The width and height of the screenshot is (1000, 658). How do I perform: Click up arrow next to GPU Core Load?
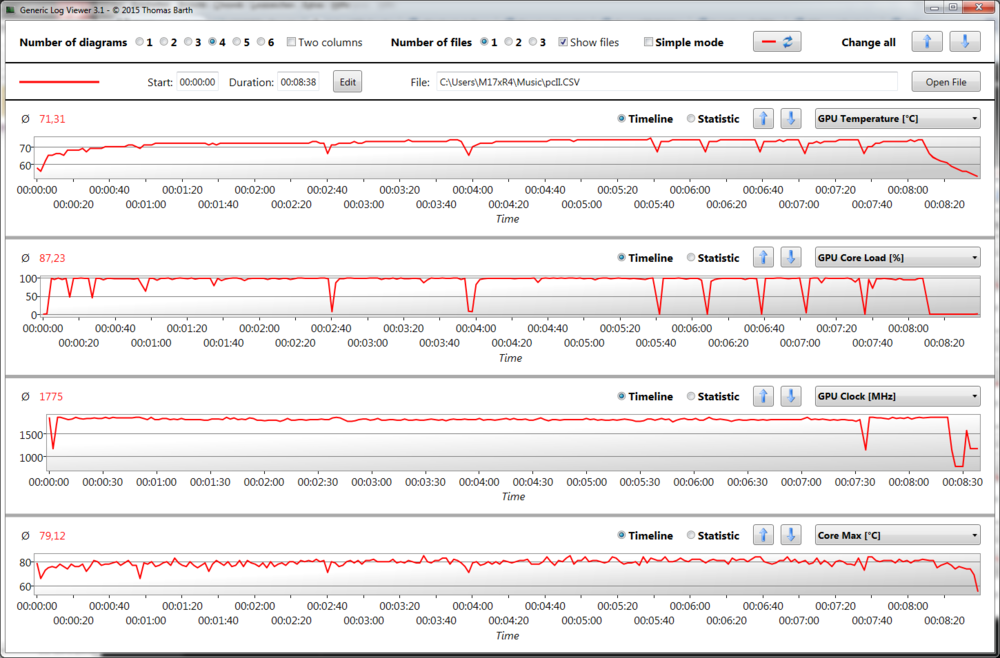point(763,258)
